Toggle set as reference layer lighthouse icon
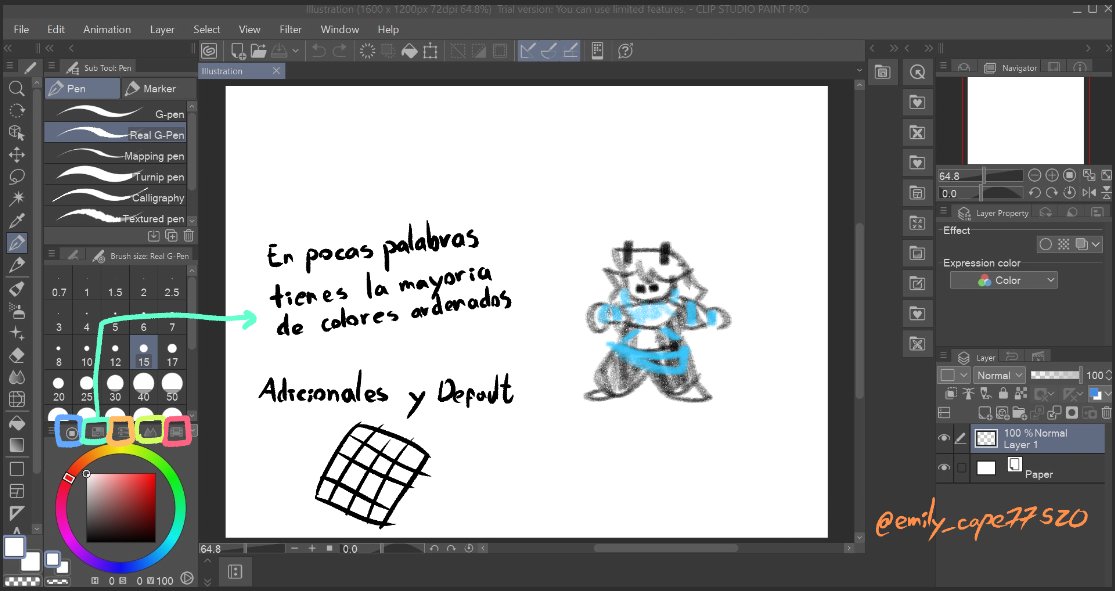The height and width of the screenshot is (591, 1115). (968, 393)
